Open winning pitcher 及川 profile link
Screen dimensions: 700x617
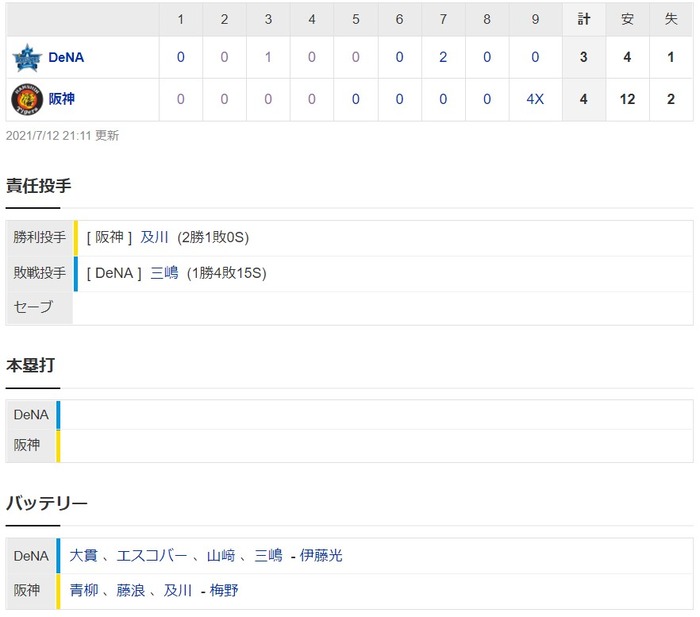[x=154, y=237]
